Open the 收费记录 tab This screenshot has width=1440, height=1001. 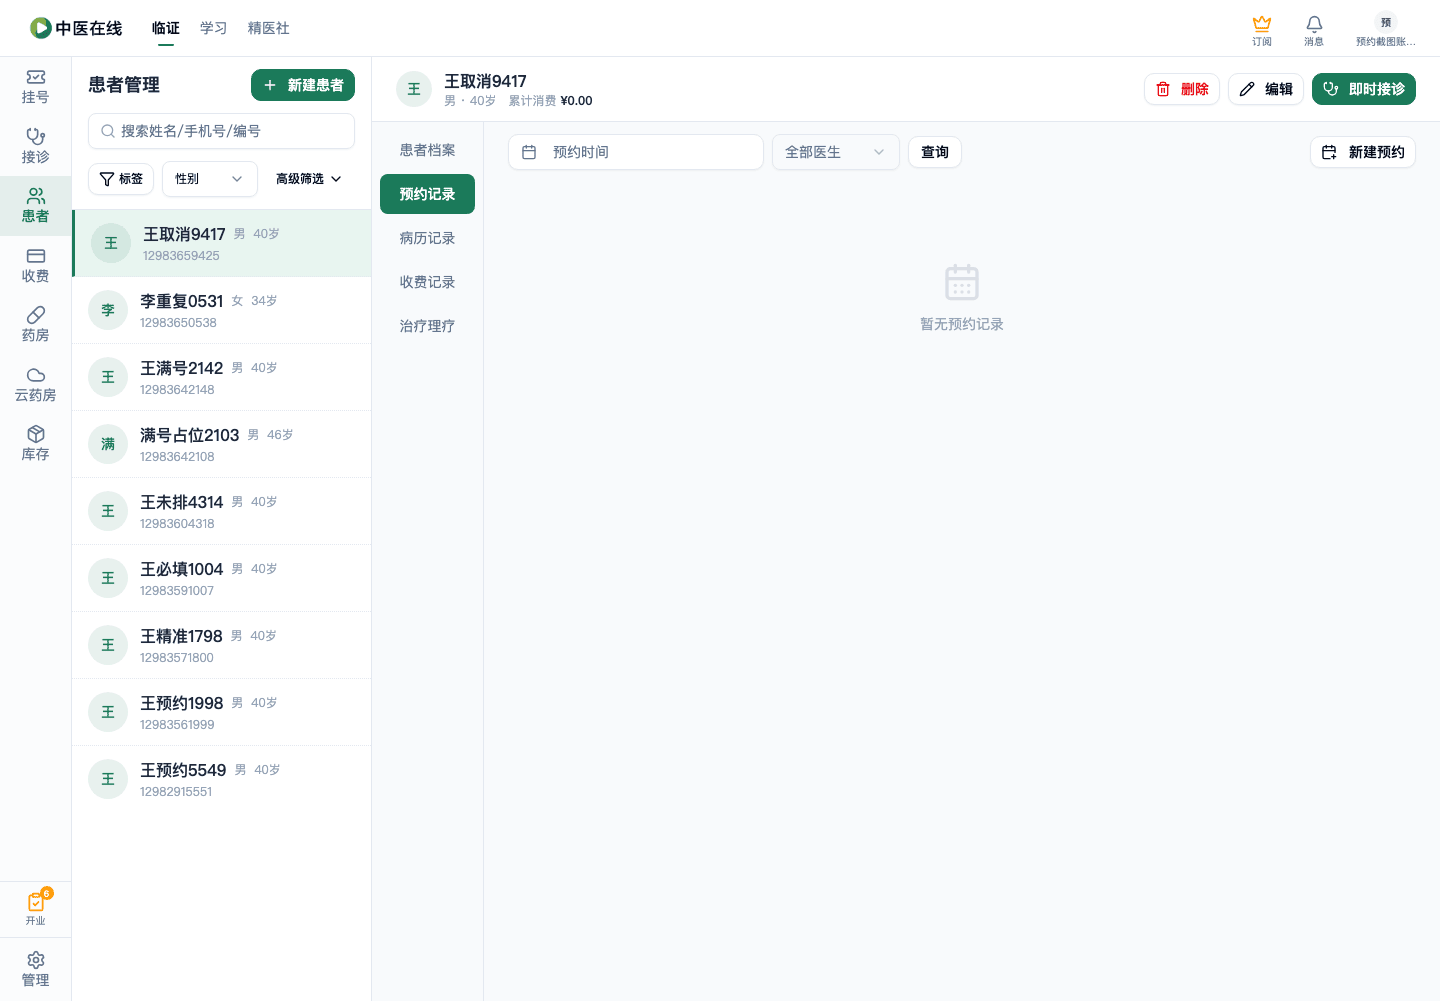coord(427,282)
